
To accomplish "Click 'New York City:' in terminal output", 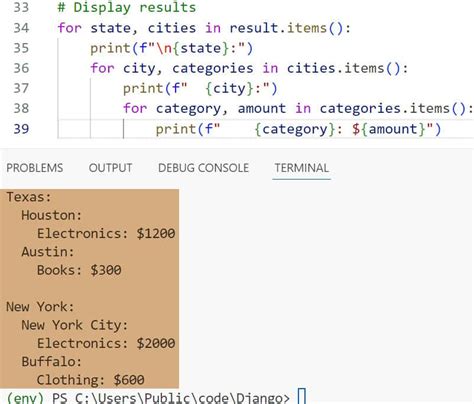I will click(75, 325).
